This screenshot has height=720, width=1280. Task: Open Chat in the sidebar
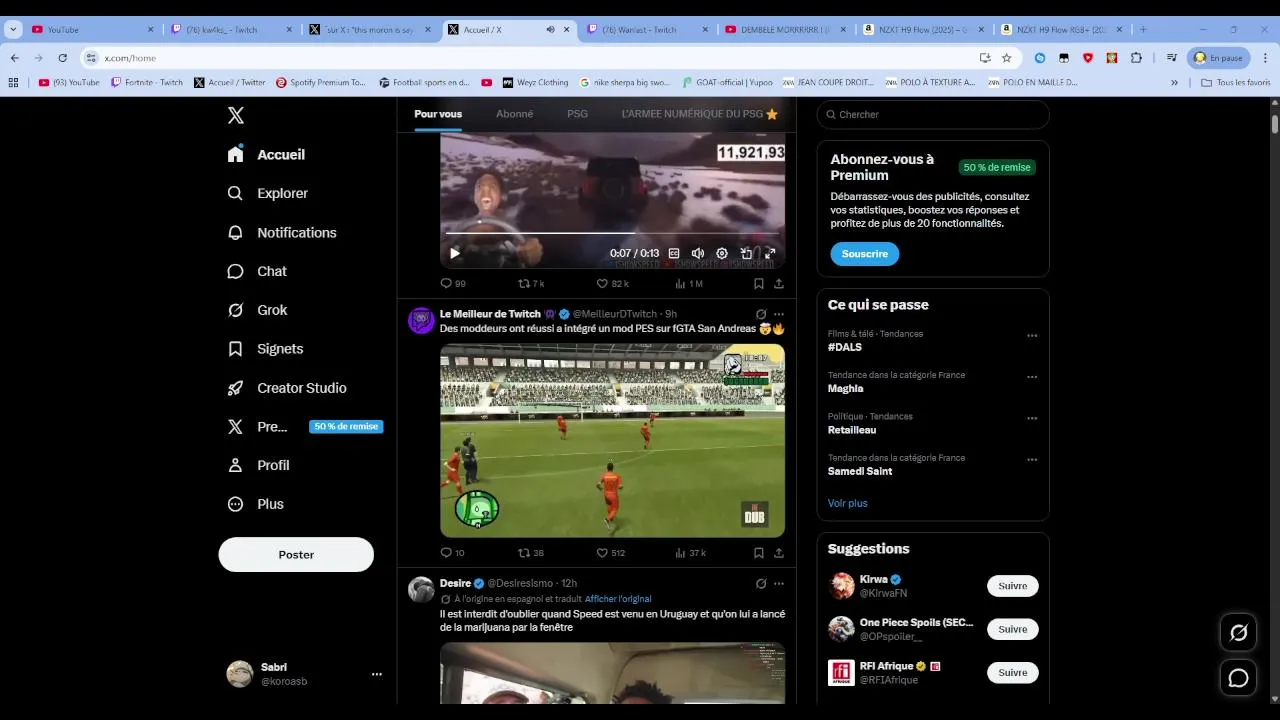pos(257,271)
